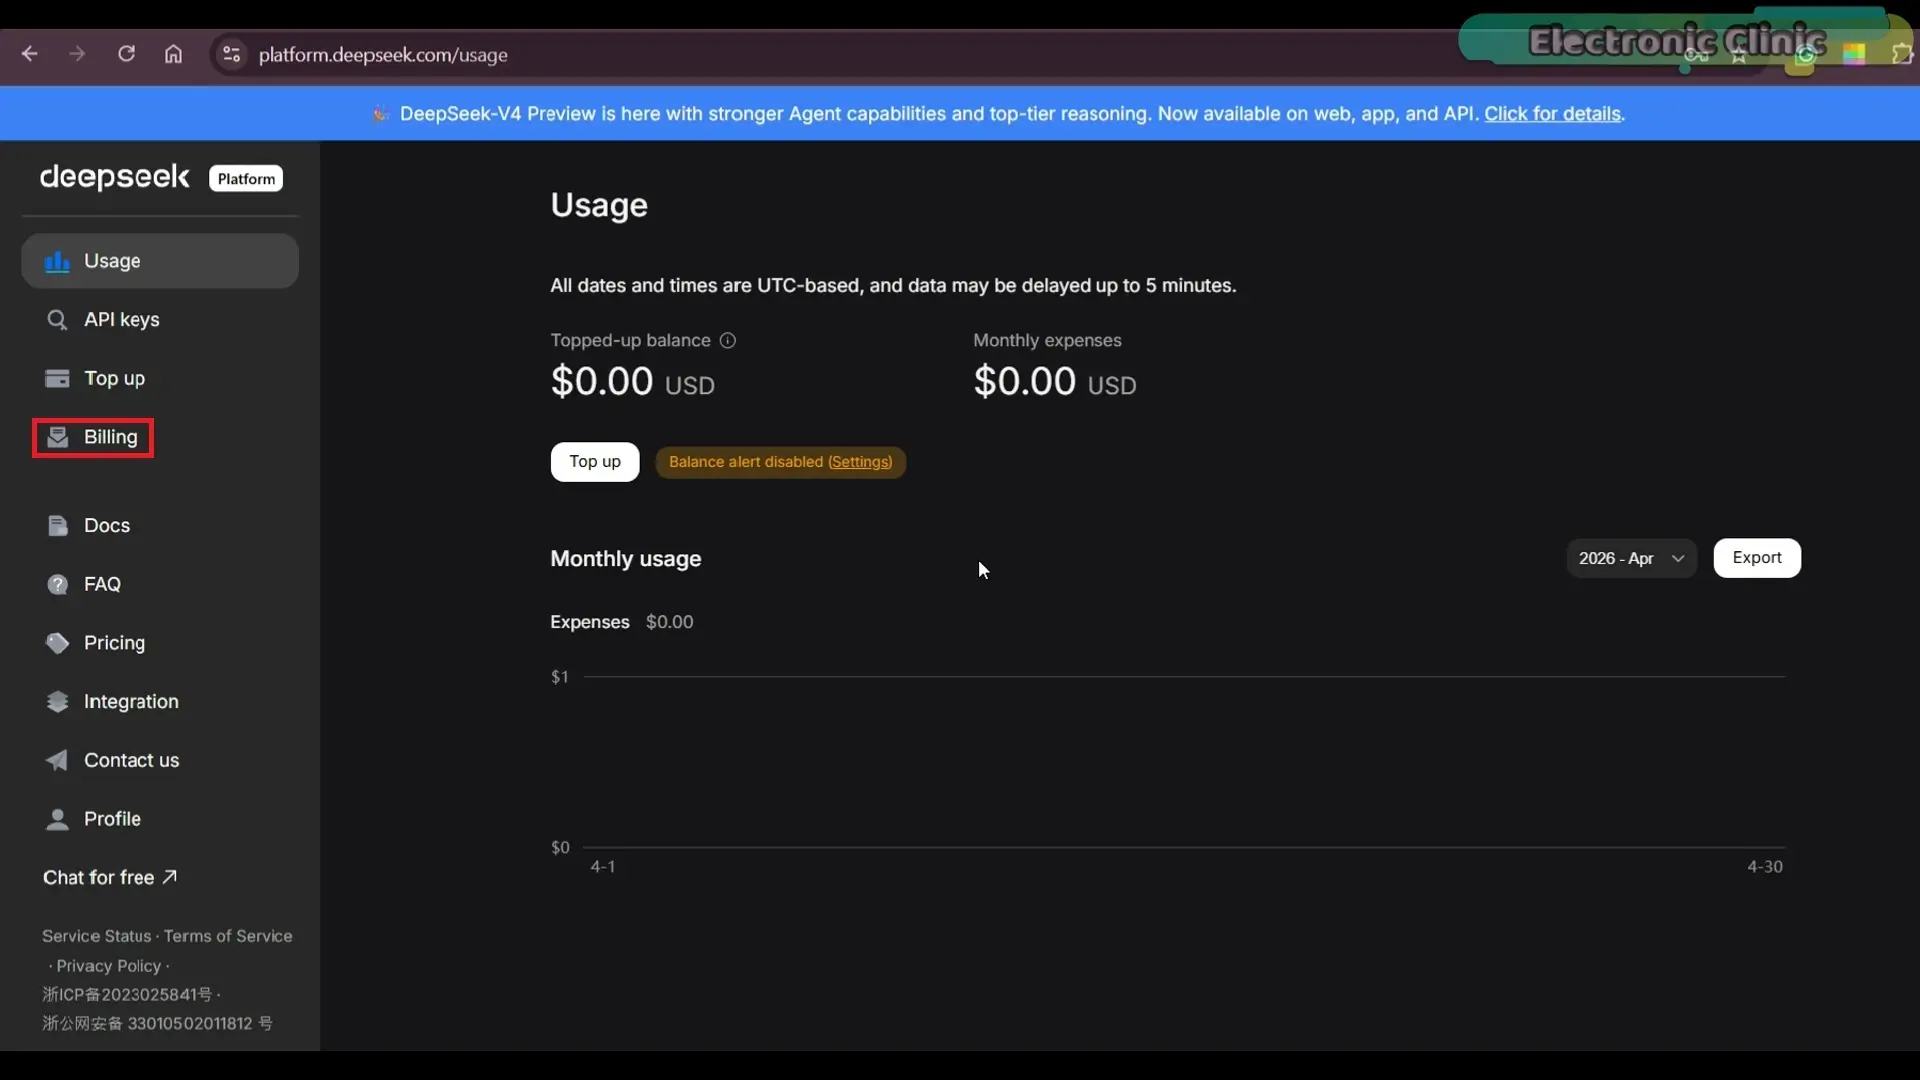The image size is (1920, 1080).
Task: Open the 浙ICP备2023025841号 footer link
Action: [127, 995]
